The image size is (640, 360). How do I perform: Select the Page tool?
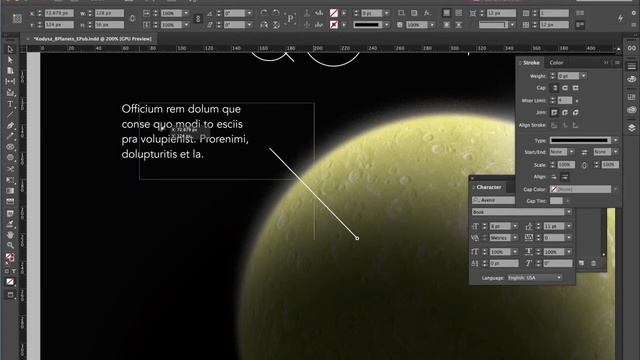coord(10,71)
